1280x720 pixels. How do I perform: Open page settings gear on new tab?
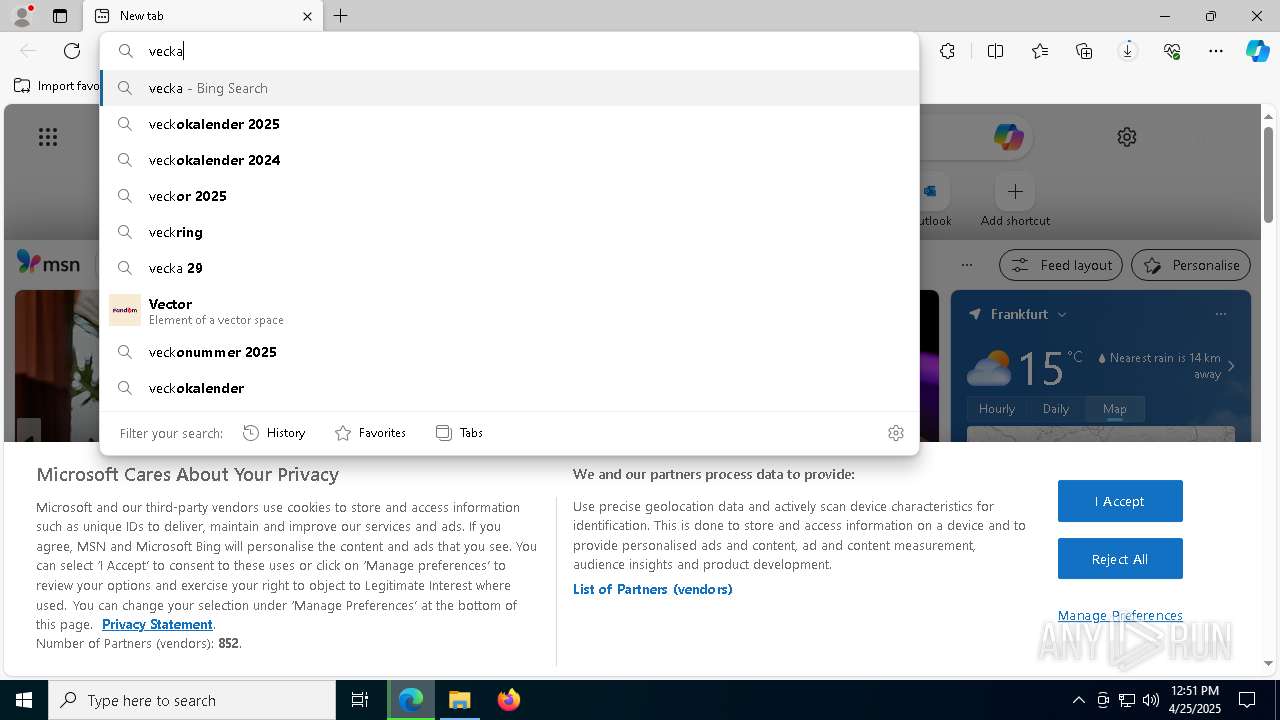pos(1127,137)
